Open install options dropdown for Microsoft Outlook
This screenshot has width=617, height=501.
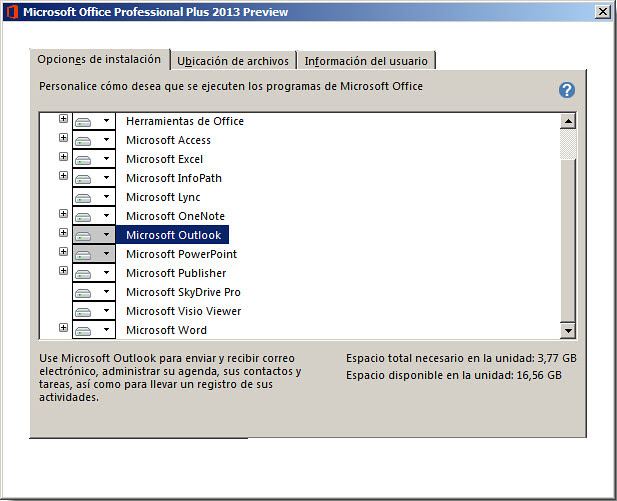click(x=94, y=235)
